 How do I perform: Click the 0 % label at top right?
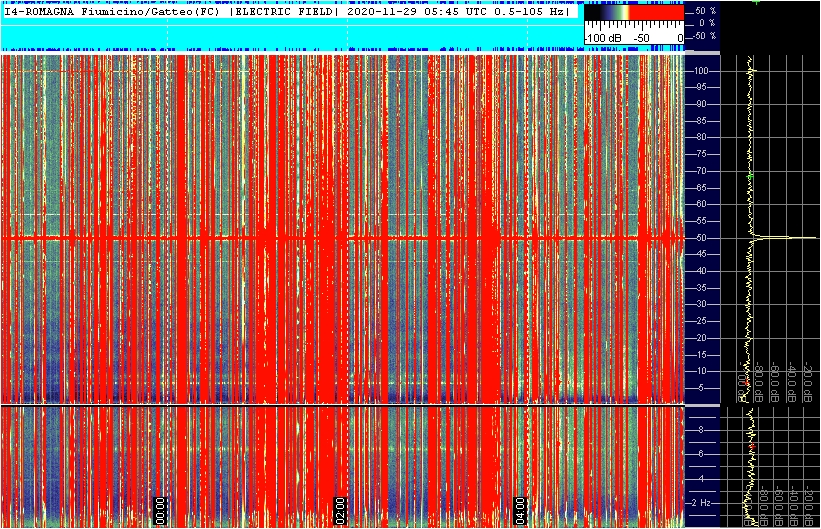point(707,23)
